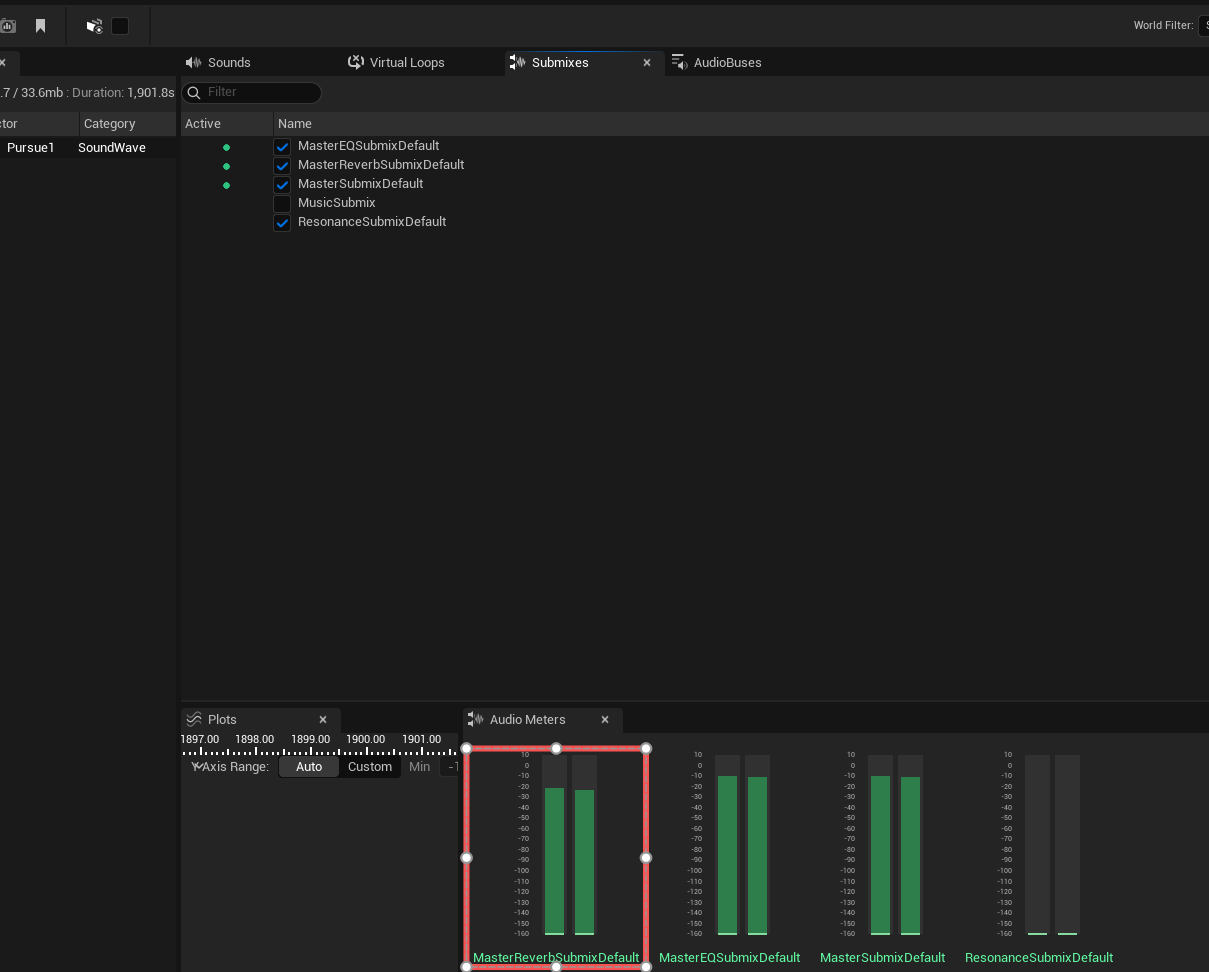
Task: Disable the ResonanceSubmixDefault checkbox
Action: (x=282, y=221)
